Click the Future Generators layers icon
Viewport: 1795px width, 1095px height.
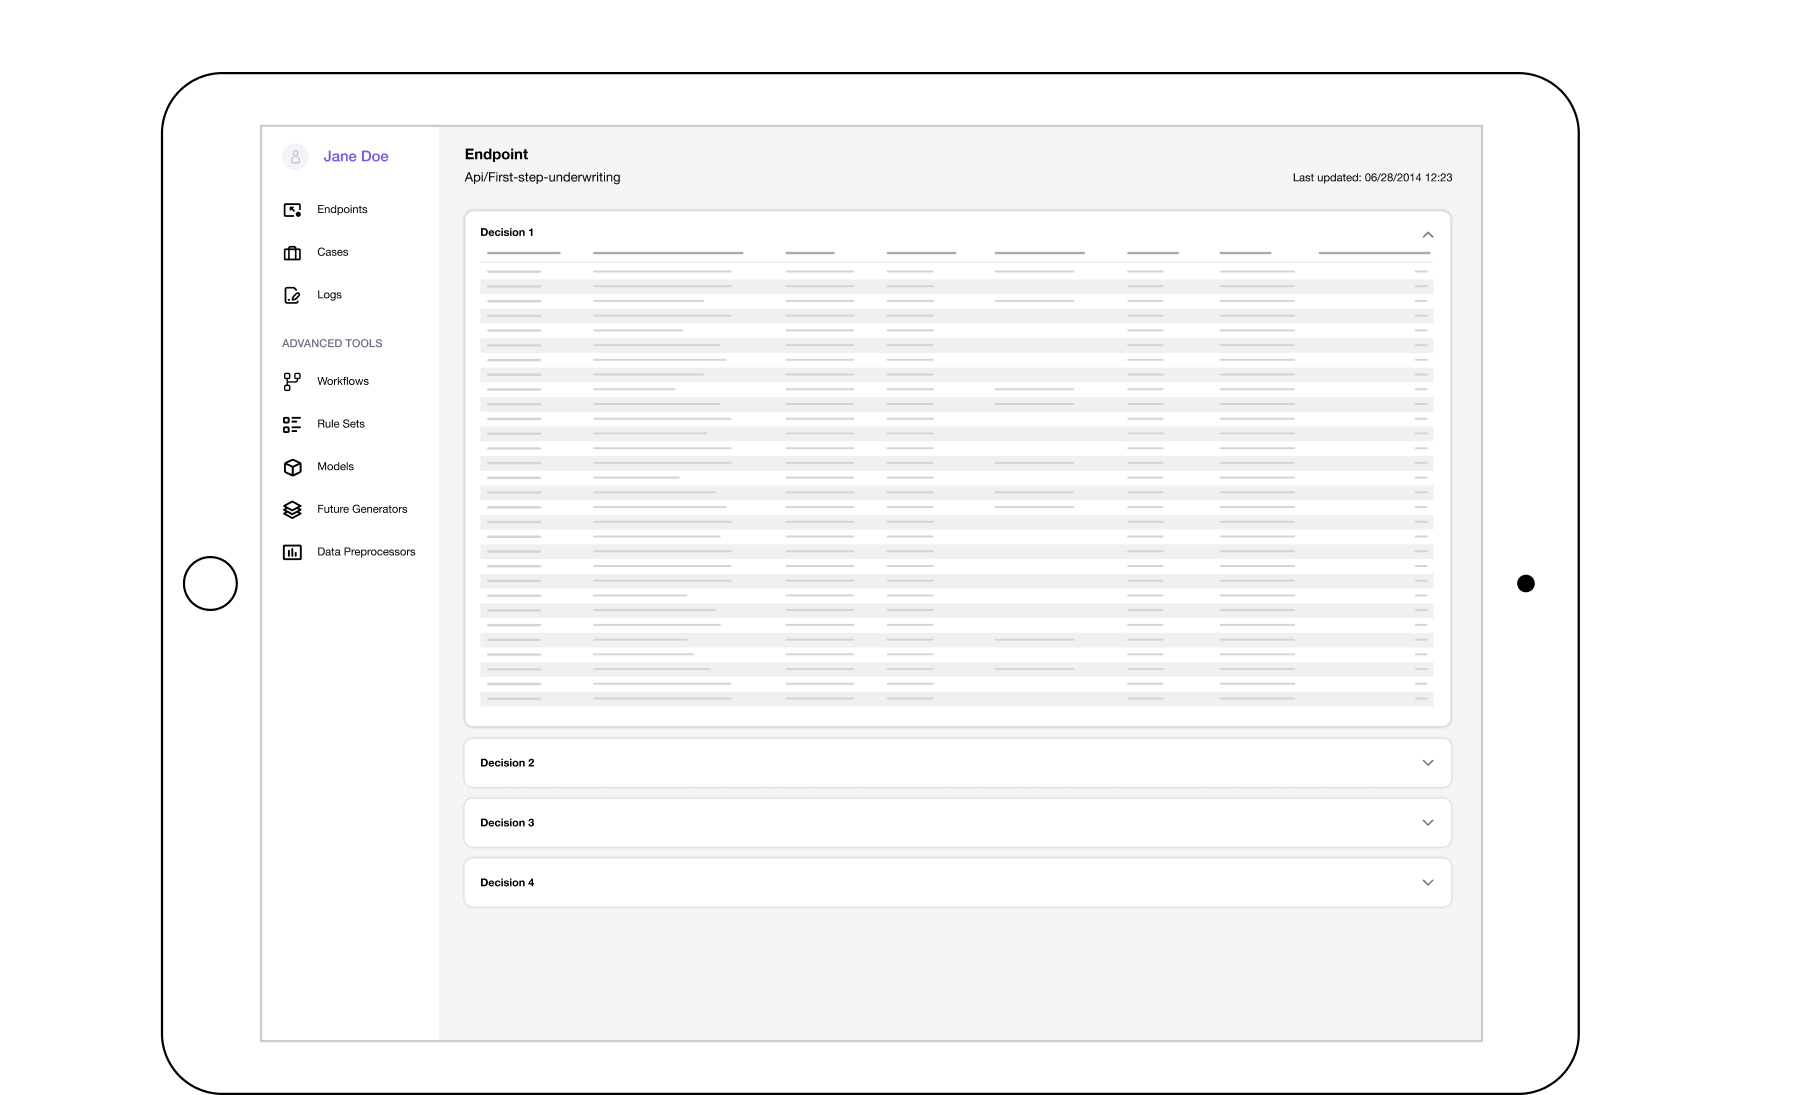(x=292, y=510)
